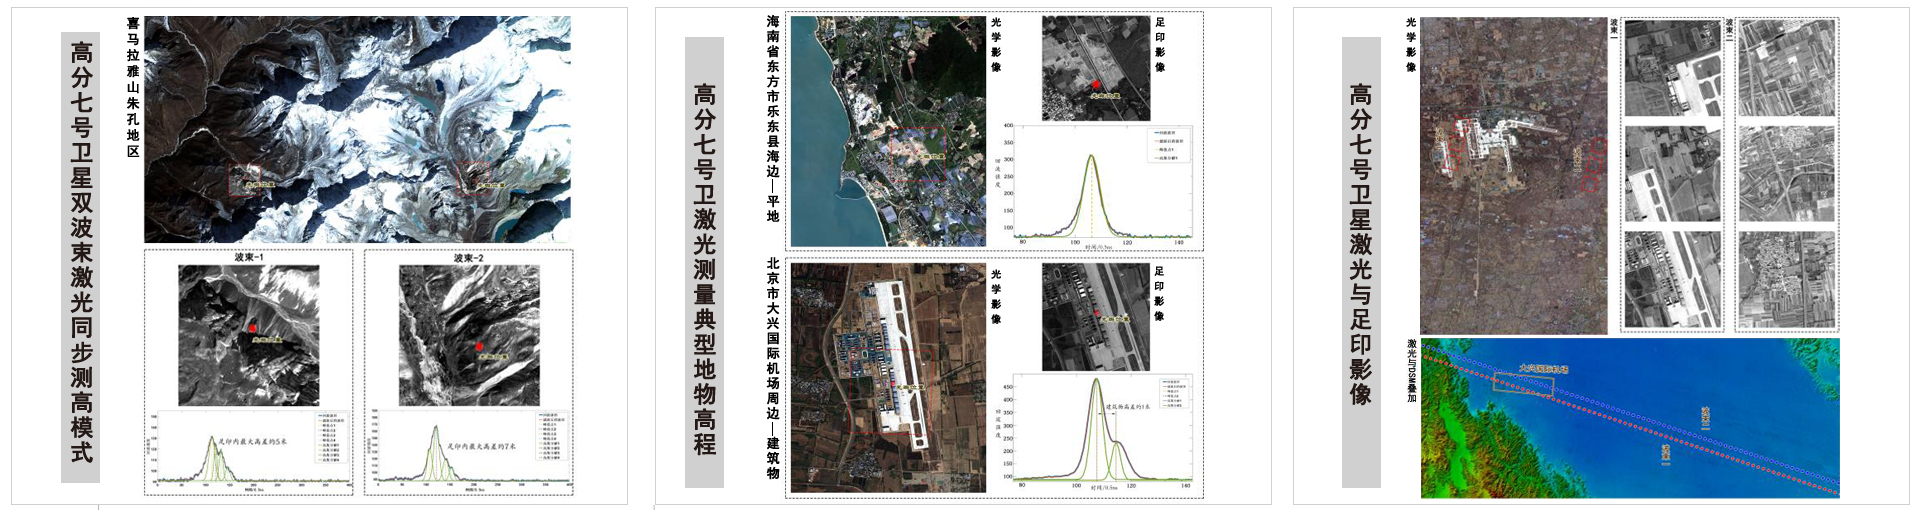Click the 激光与DSM叠加 vertical label

click(x=1411, y=371)
